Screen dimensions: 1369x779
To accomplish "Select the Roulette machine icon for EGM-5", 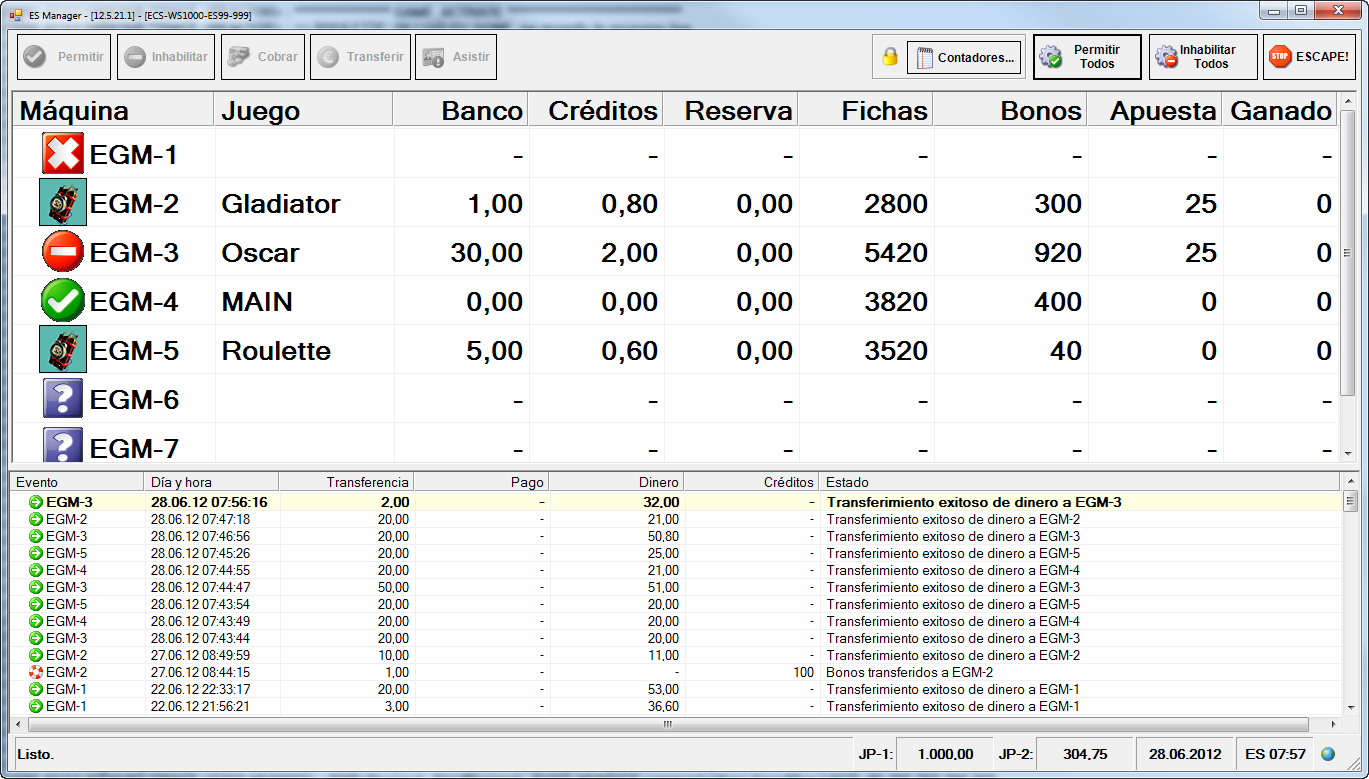I will [x=63, y=350].
